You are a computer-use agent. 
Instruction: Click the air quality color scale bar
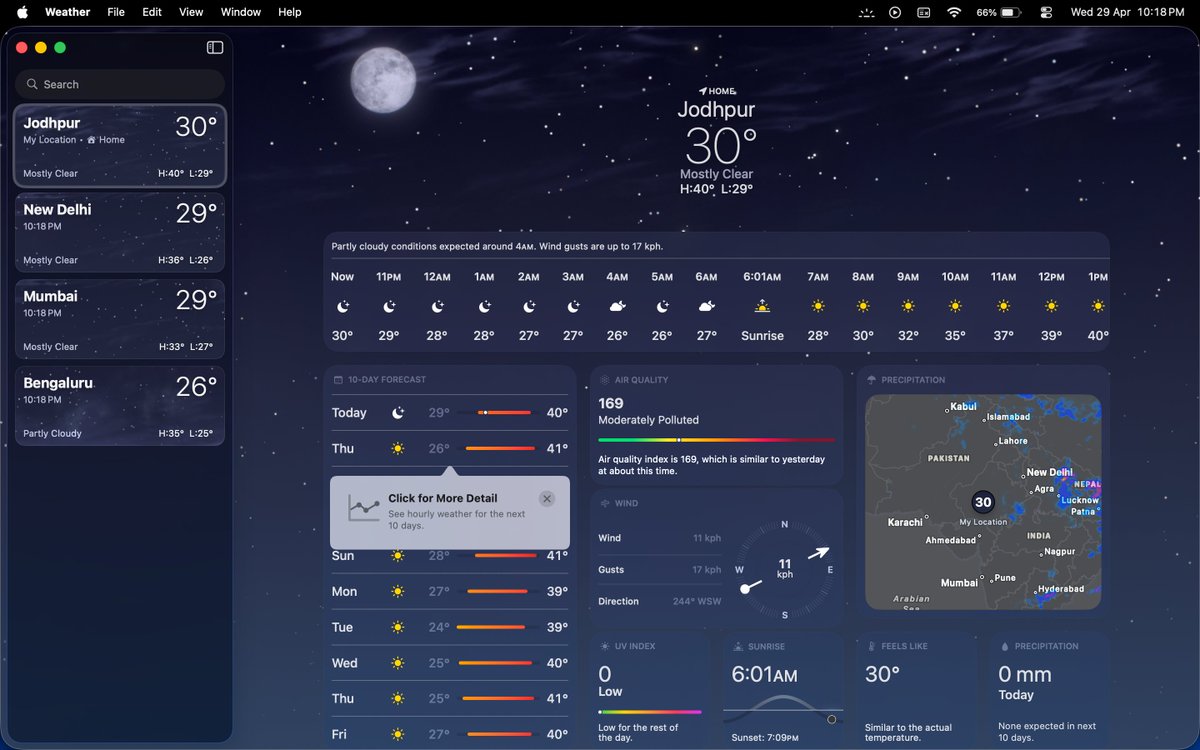[716, 440]
